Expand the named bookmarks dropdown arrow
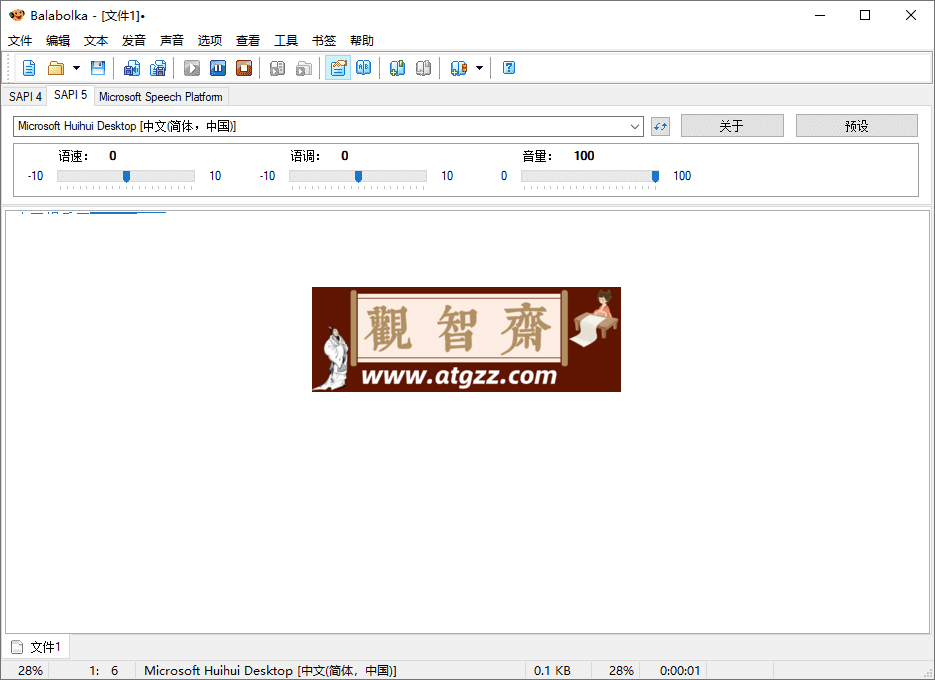Screen dimensions: 935x680 coord(479,68)
